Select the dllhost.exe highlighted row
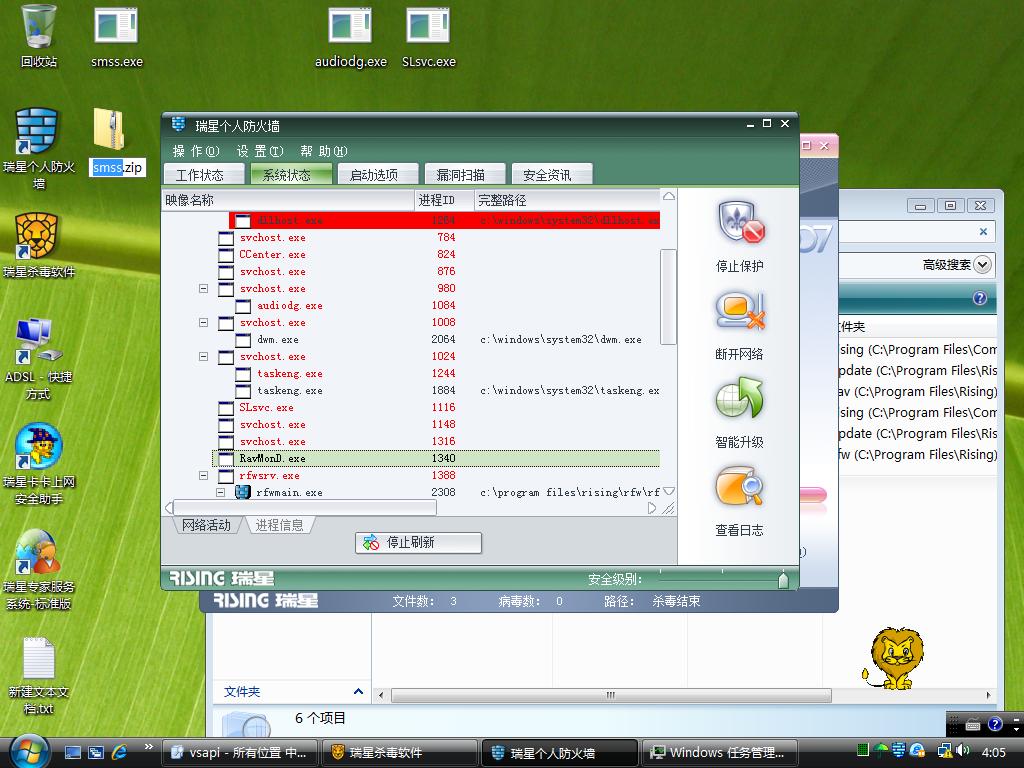 coord(444,220)
